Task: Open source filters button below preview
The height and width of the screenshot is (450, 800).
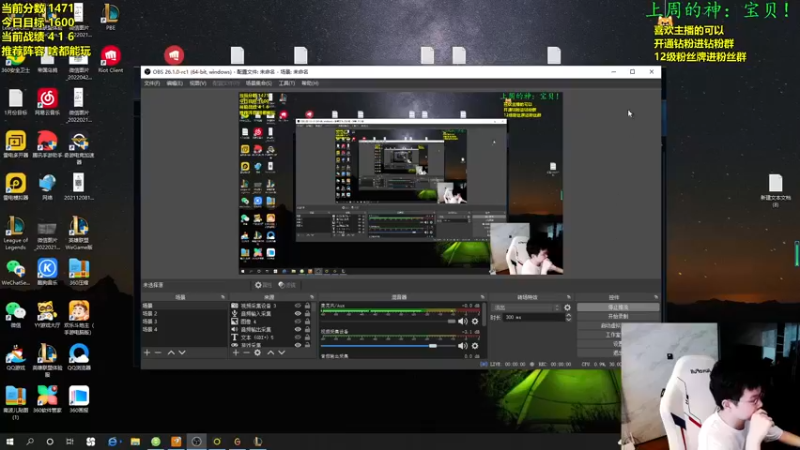Action: [x=287, y=285]
